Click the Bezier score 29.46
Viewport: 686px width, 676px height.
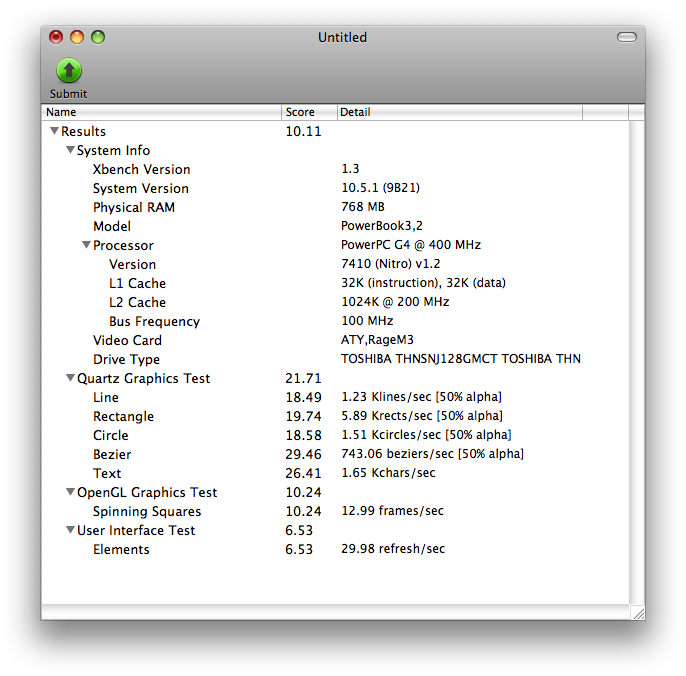coord(303,454)
